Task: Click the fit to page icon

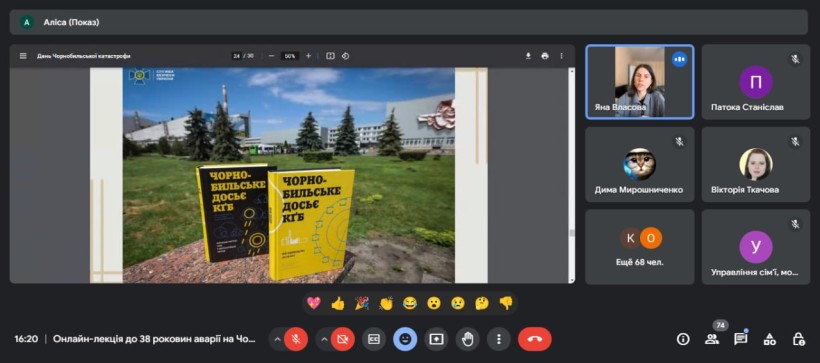Action: (x=330, y=56)
